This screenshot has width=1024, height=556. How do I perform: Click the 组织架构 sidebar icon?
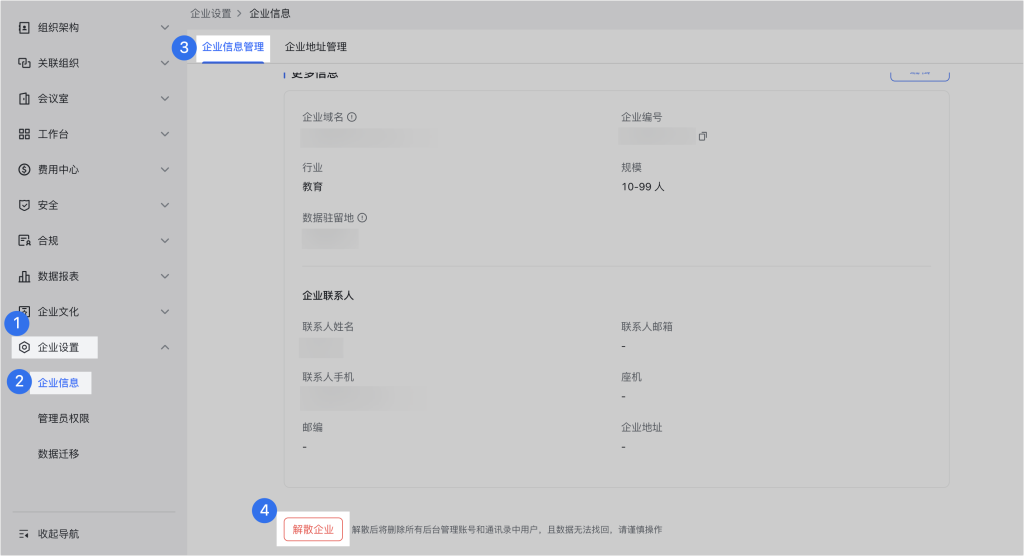point(24,27)
